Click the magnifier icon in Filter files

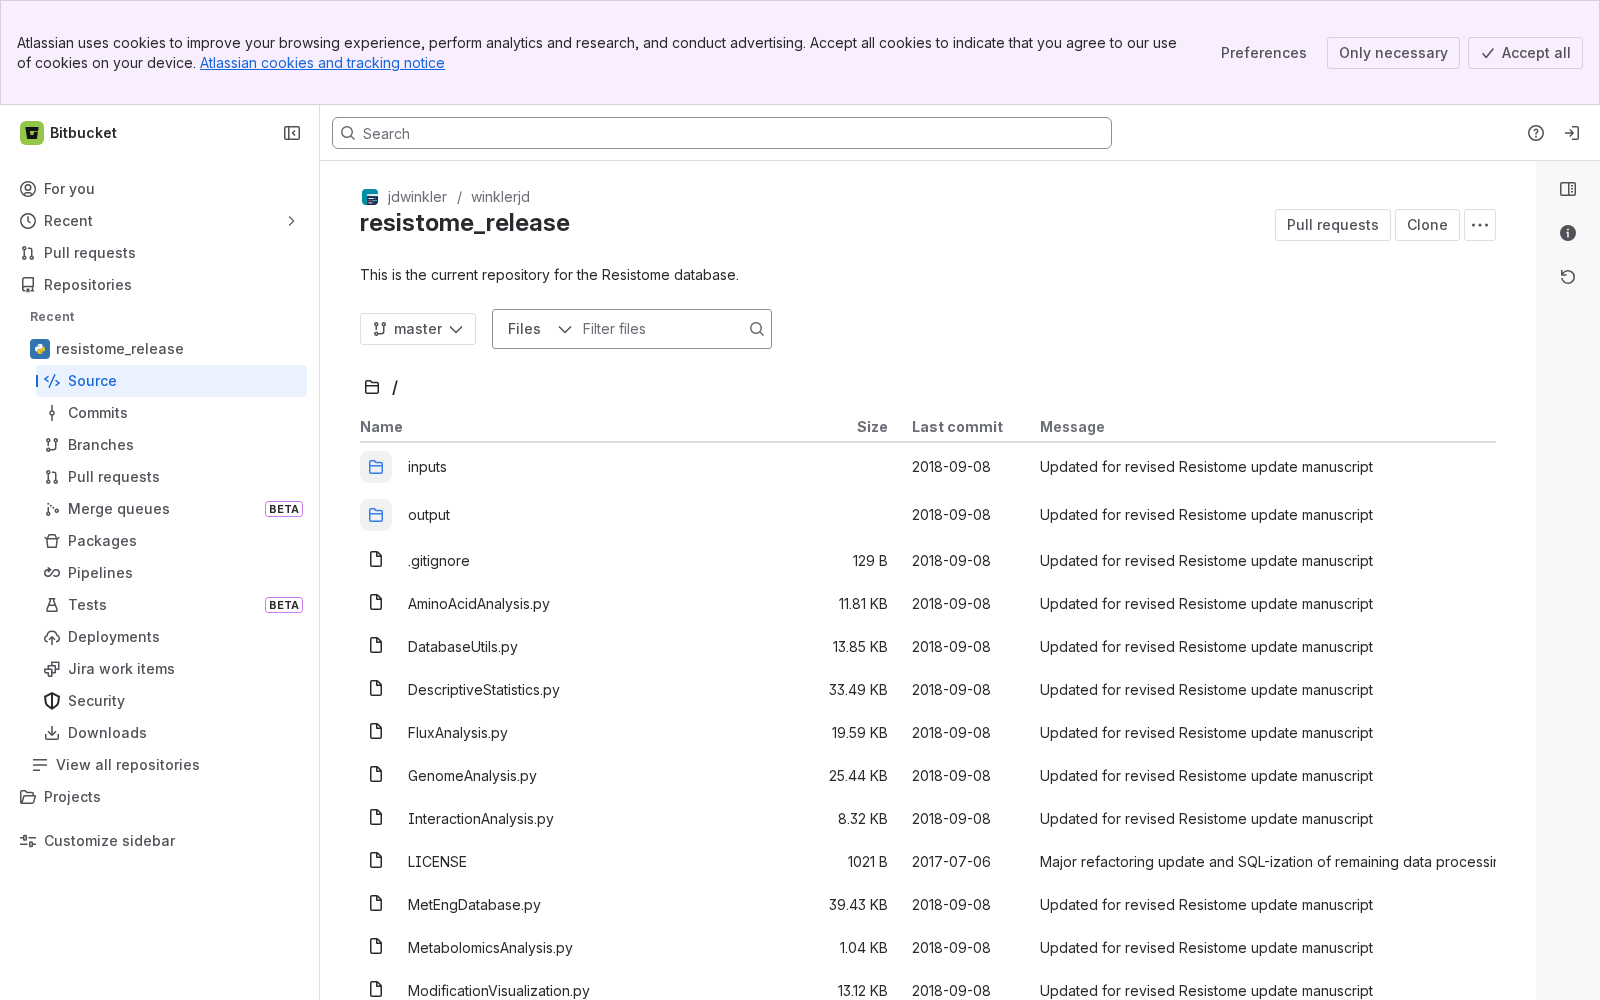tap(757, 329)
